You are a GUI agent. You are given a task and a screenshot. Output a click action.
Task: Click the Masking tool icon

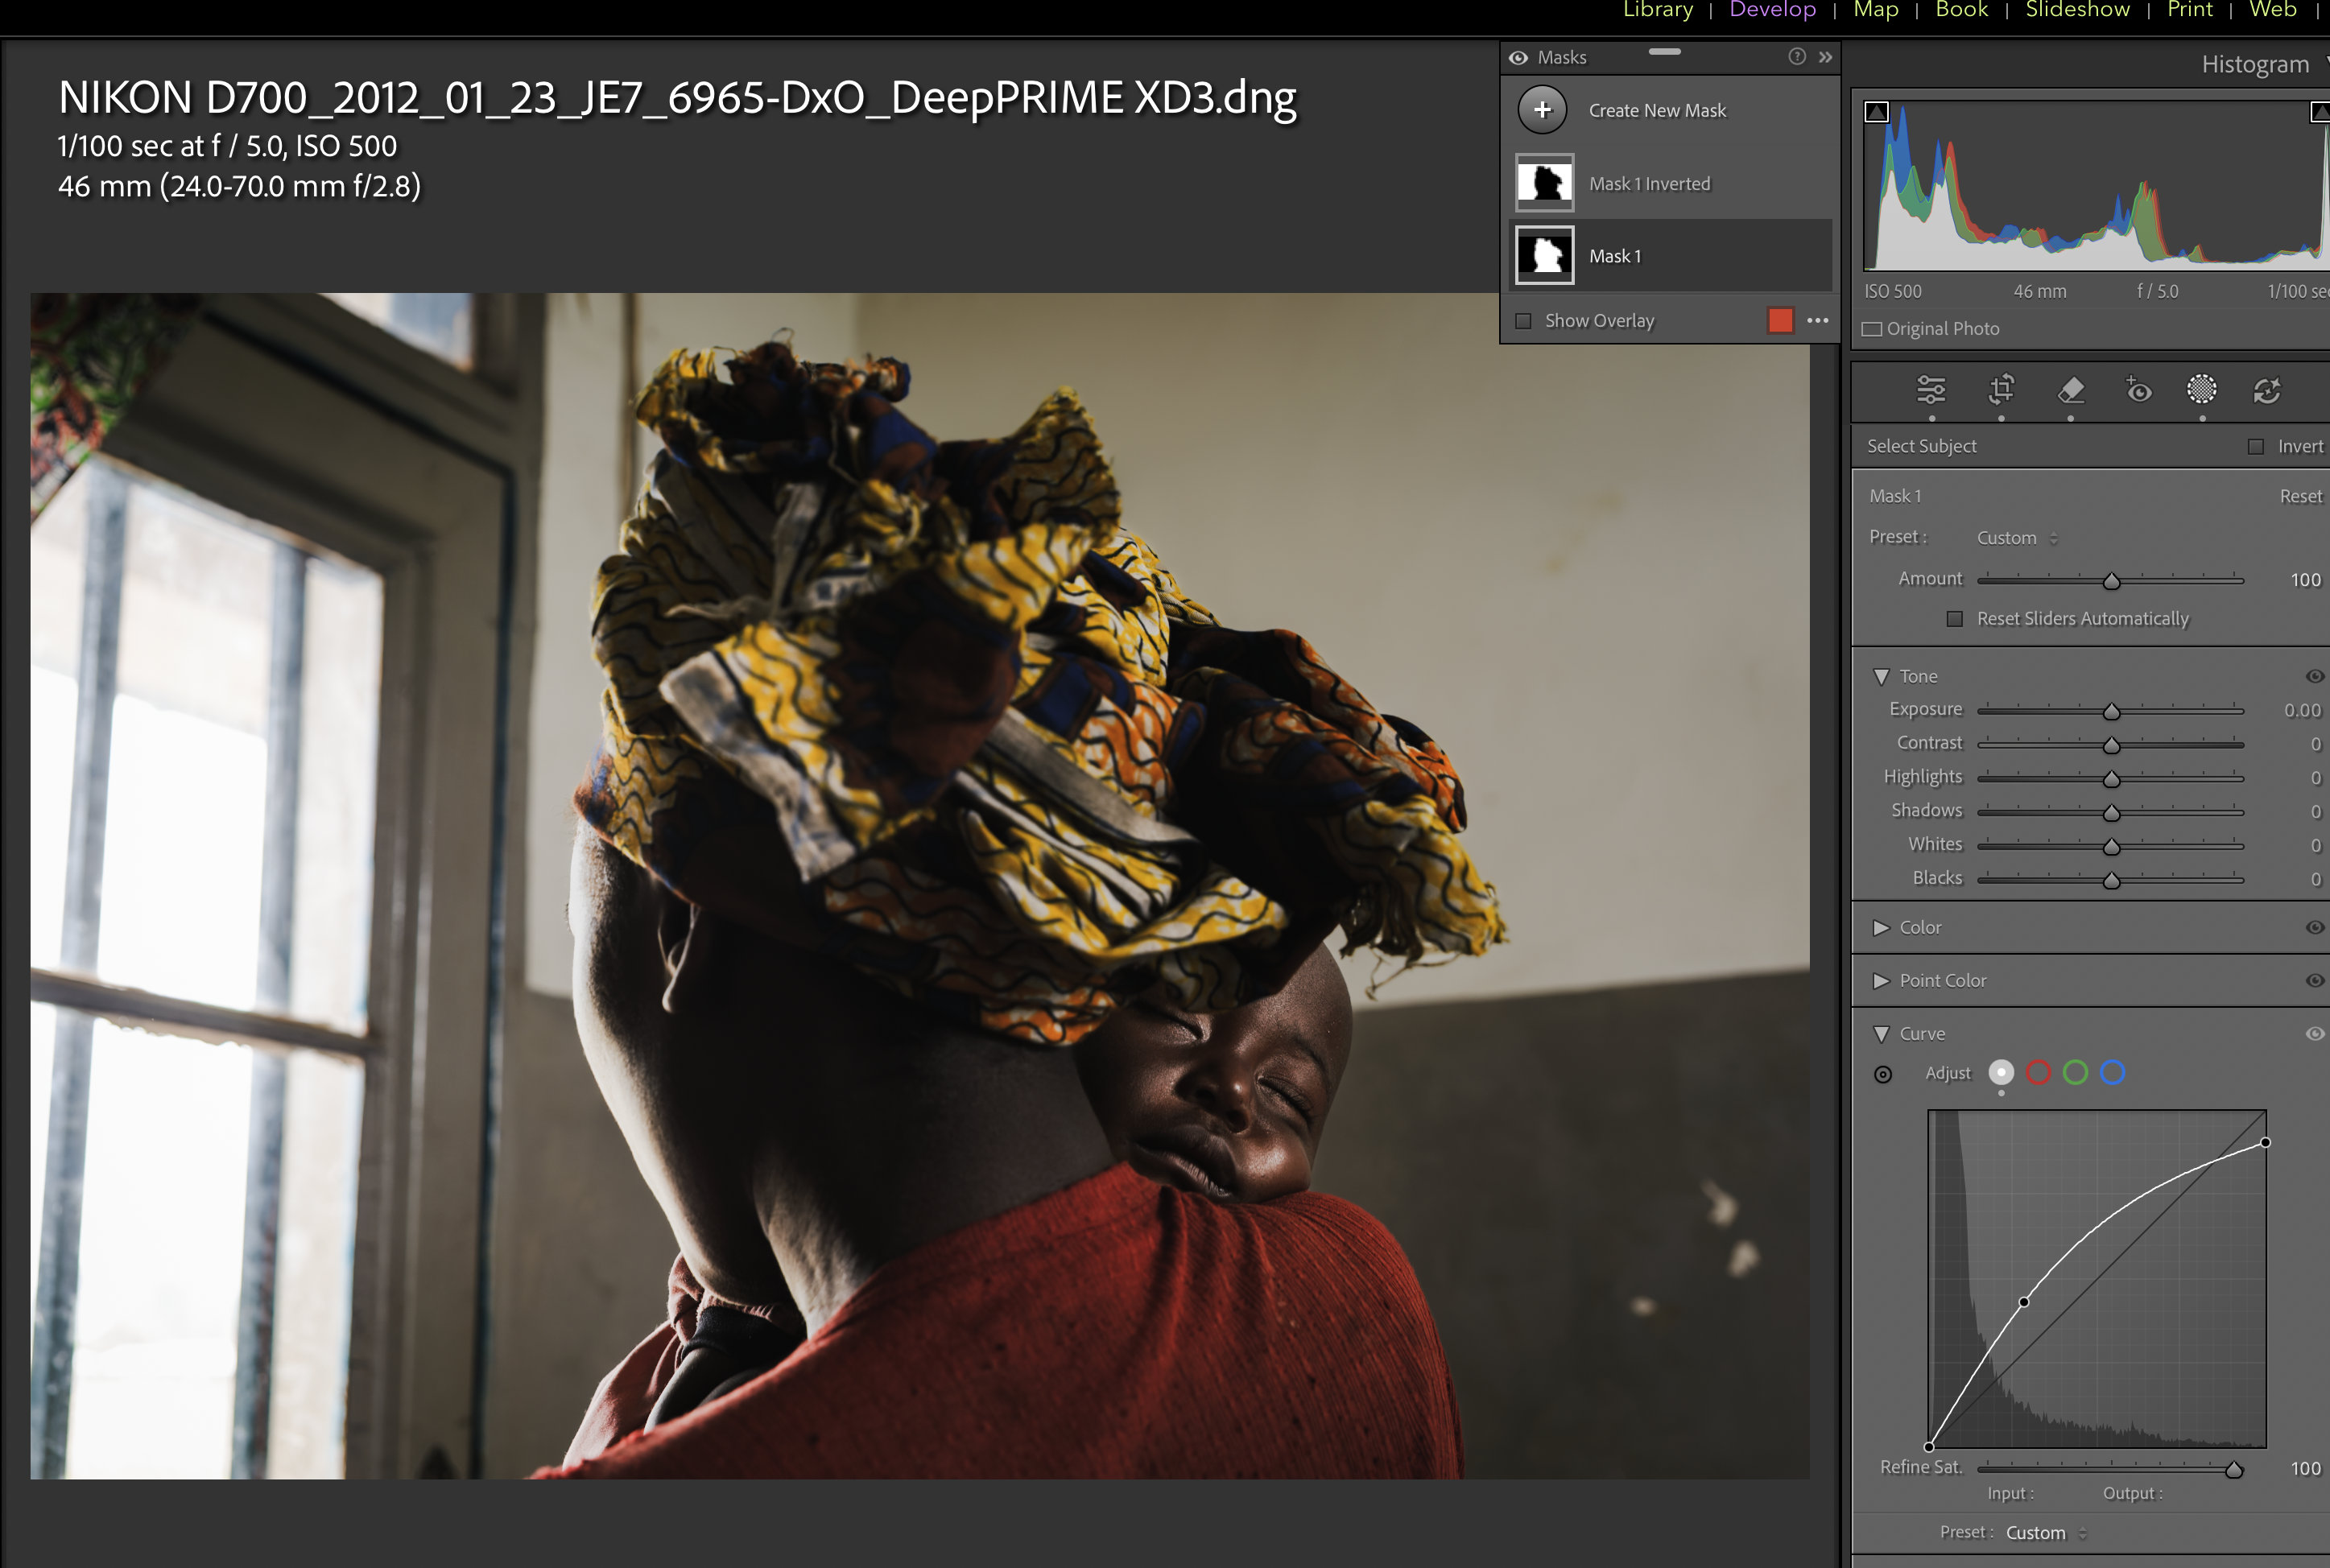pos(2202,390)
